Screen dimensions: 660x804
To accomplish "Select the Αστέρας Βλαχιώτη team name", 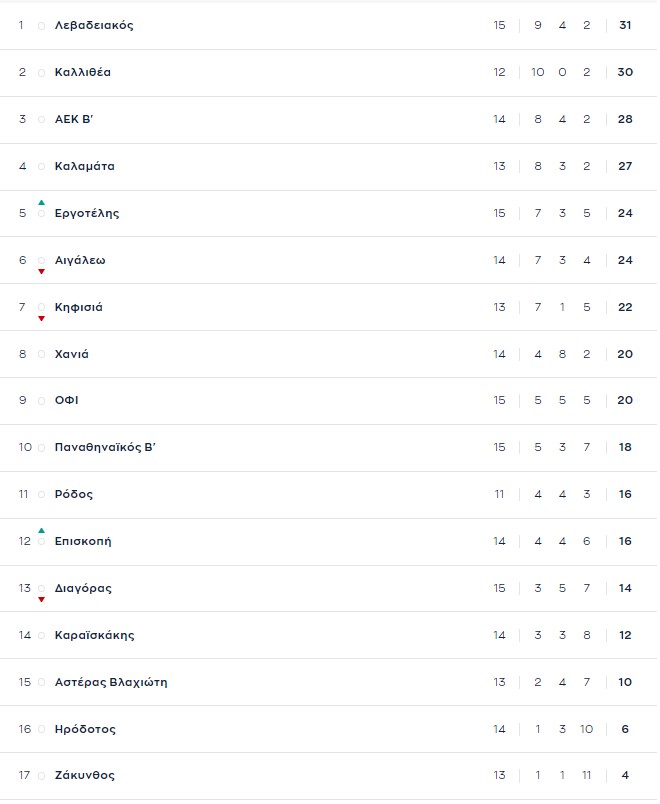I will pos(111,683).
